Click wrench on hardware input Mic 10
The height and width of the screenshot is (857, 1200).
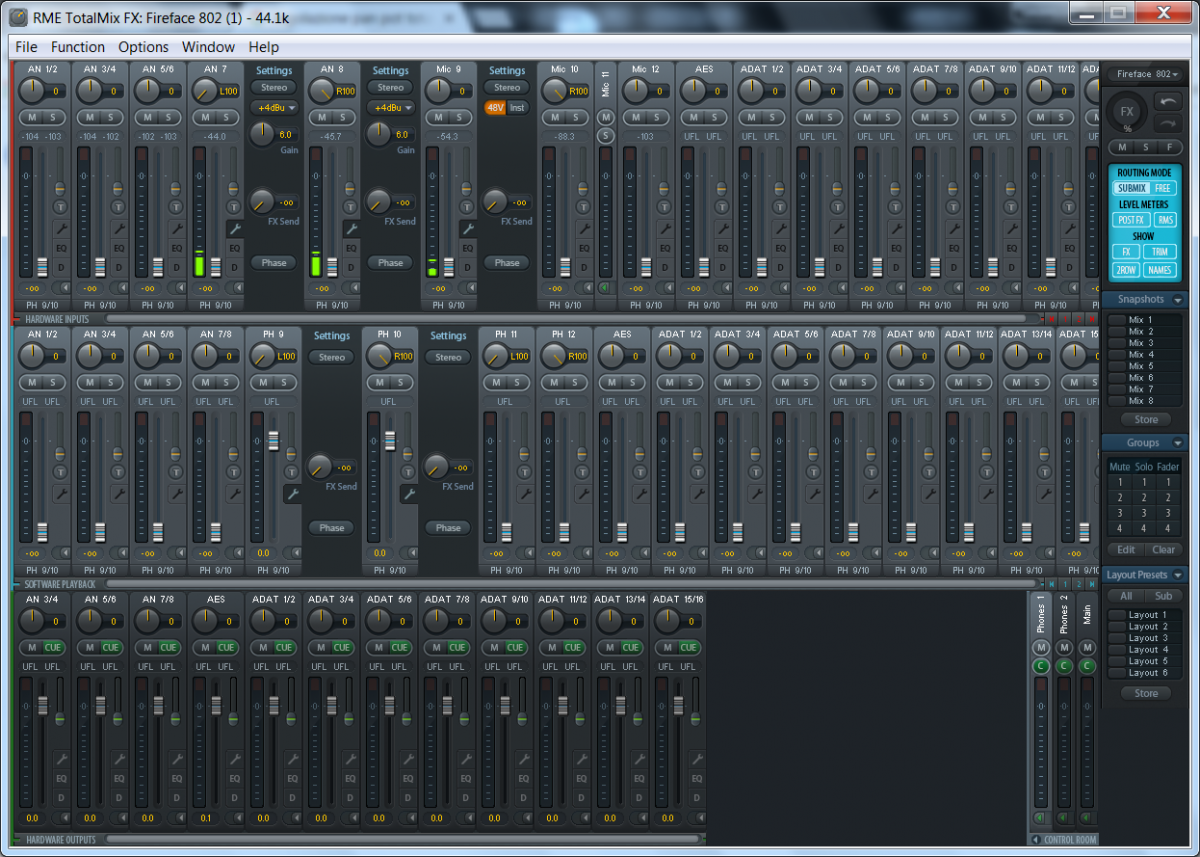click(x=583, y=228)
